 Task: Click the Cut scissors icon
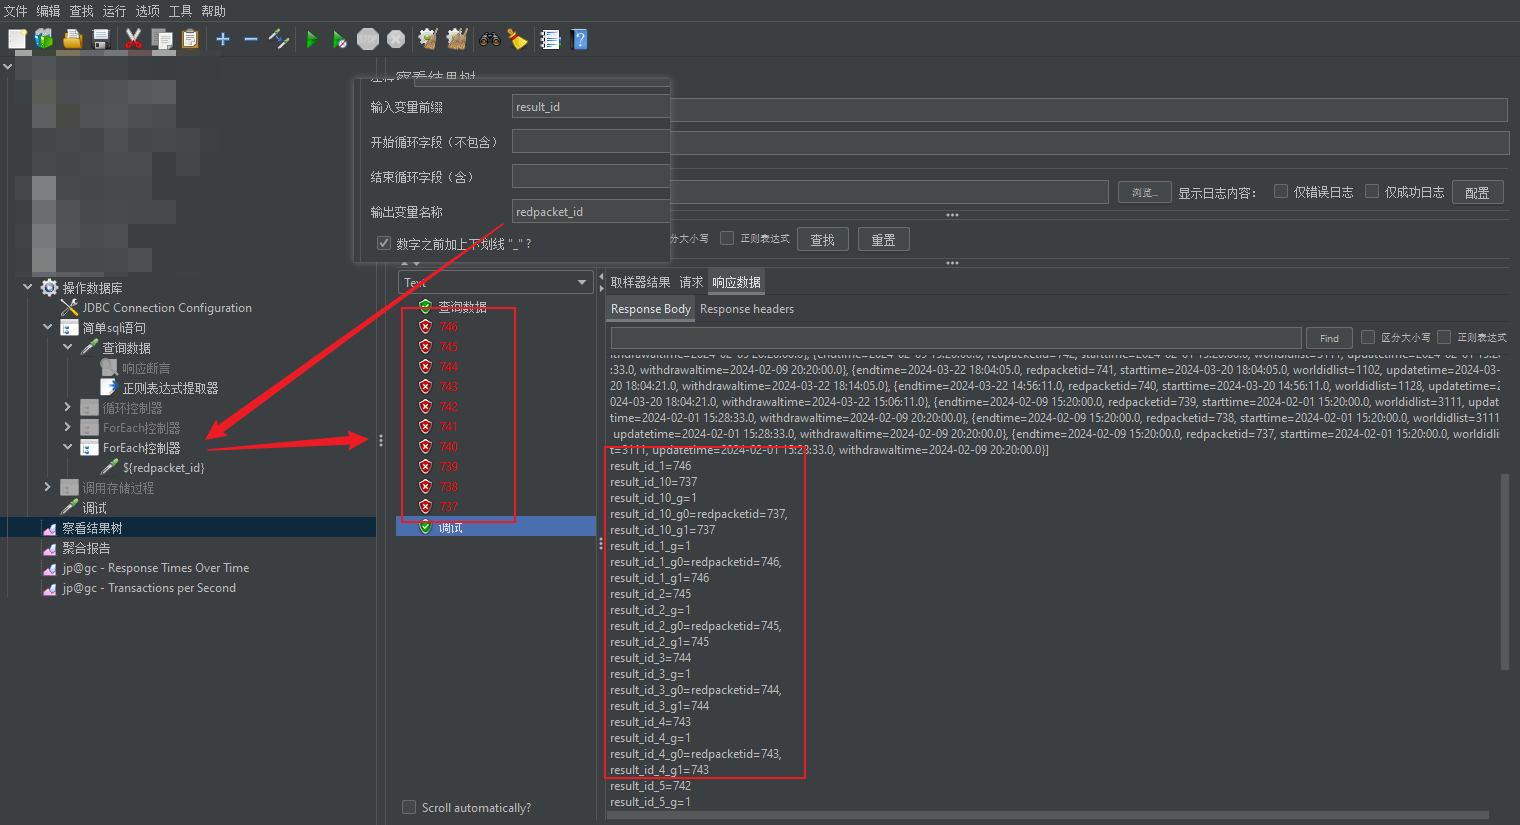coord(133,39)
